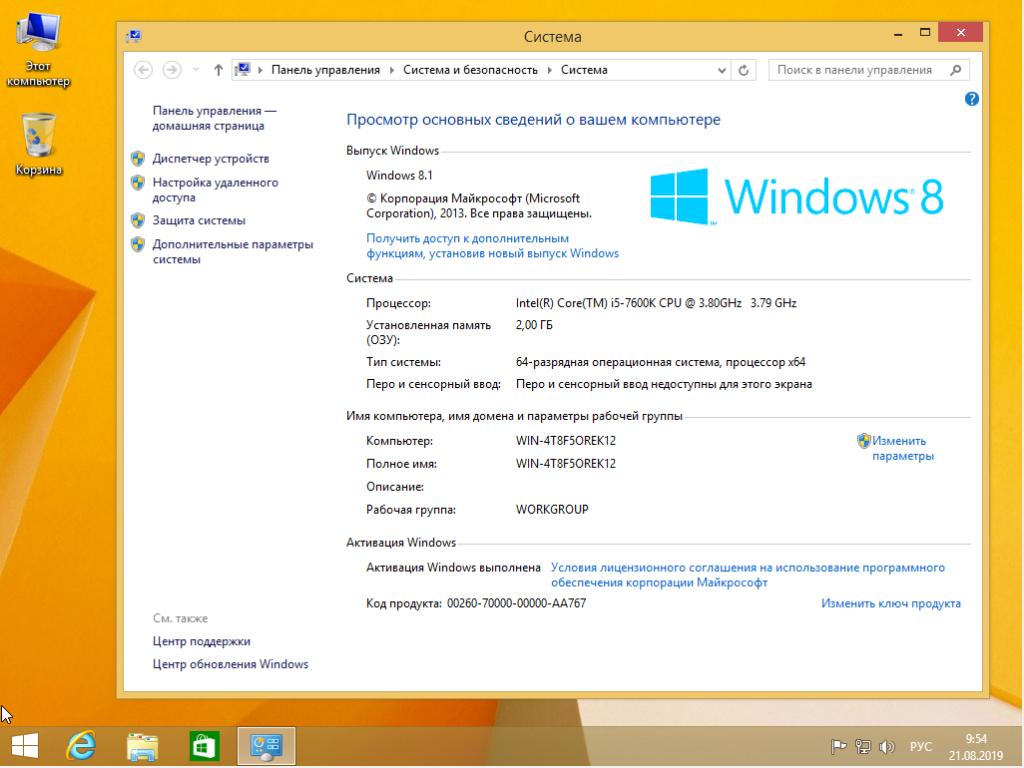
Task: Open Настройка удаленного доступа link
Action: [216, 190]
